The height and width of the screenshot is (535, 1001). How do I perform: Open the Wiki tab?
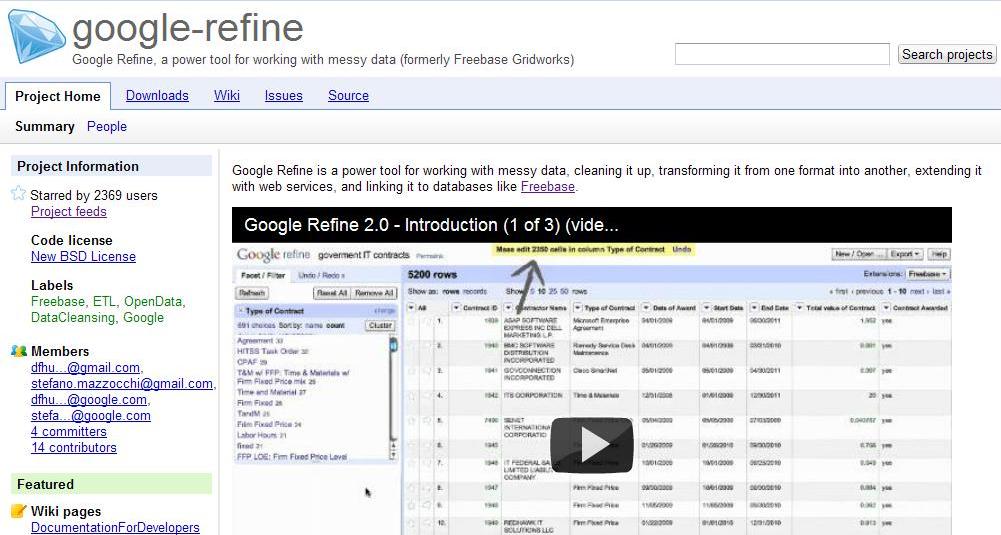pyautogui.click(x=227, y=96)
